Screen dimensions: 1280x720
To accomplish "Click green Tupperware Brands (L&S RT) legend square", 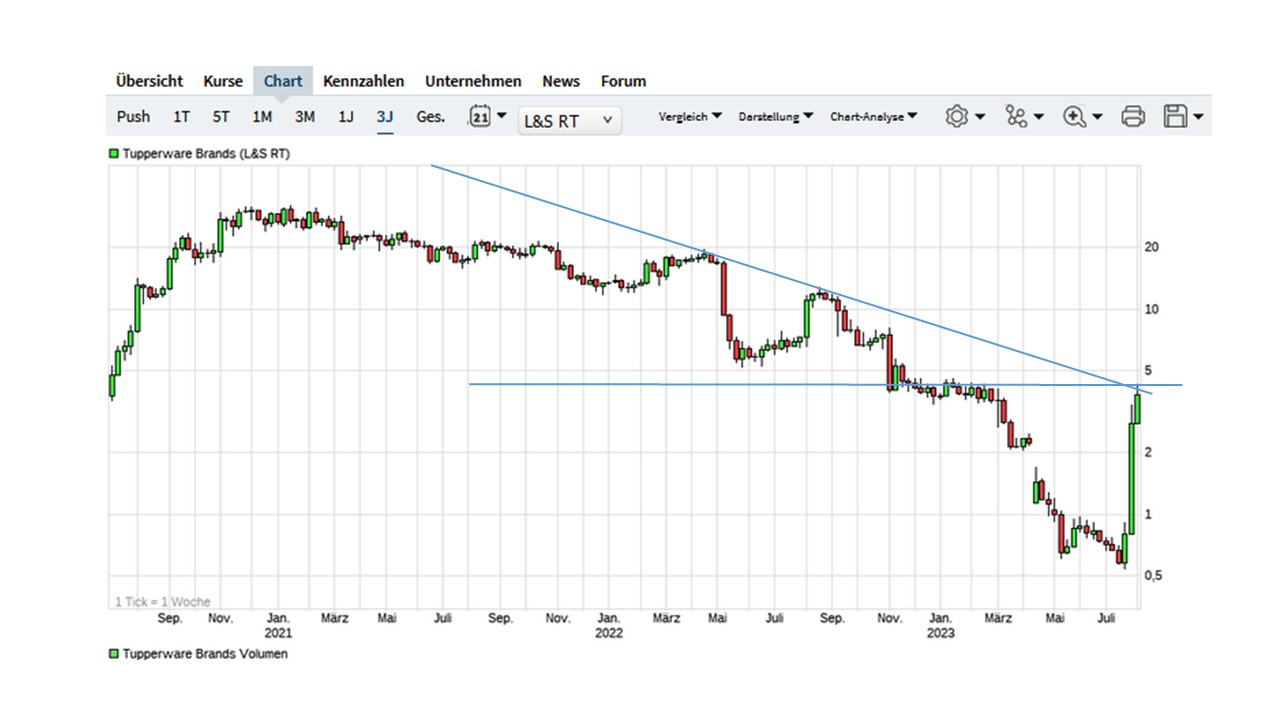I will (114, 153).
